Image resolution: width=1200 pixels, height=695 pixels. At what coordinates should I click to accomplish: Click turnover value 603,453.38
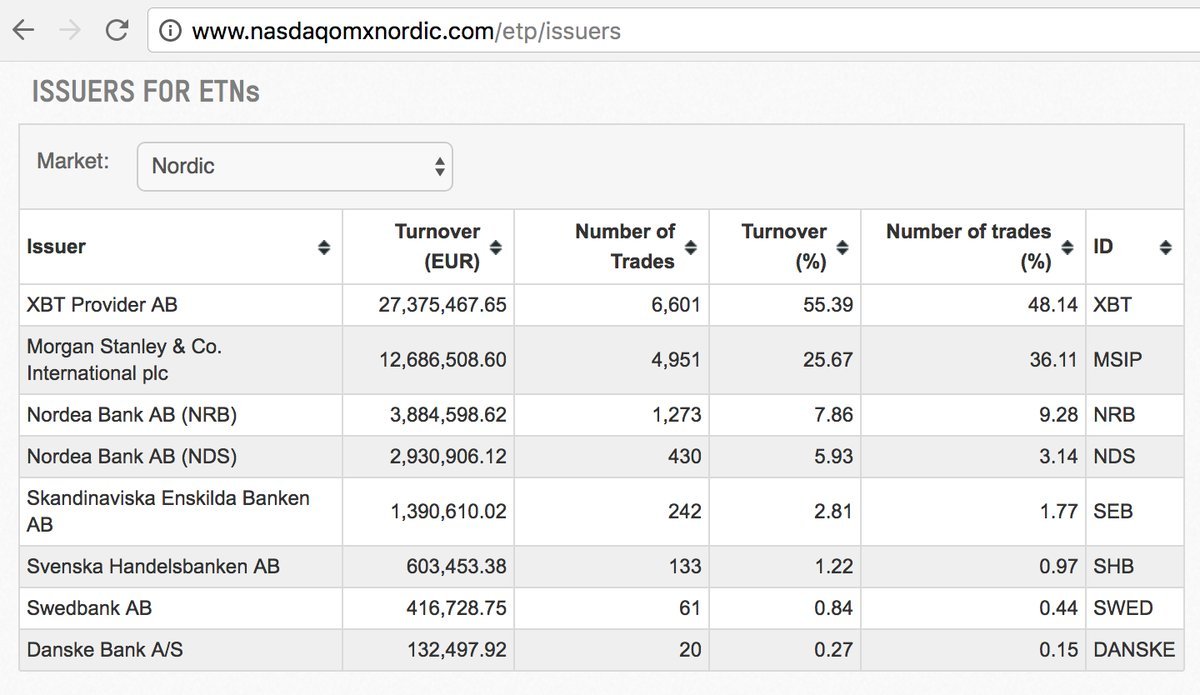(457, 567)
